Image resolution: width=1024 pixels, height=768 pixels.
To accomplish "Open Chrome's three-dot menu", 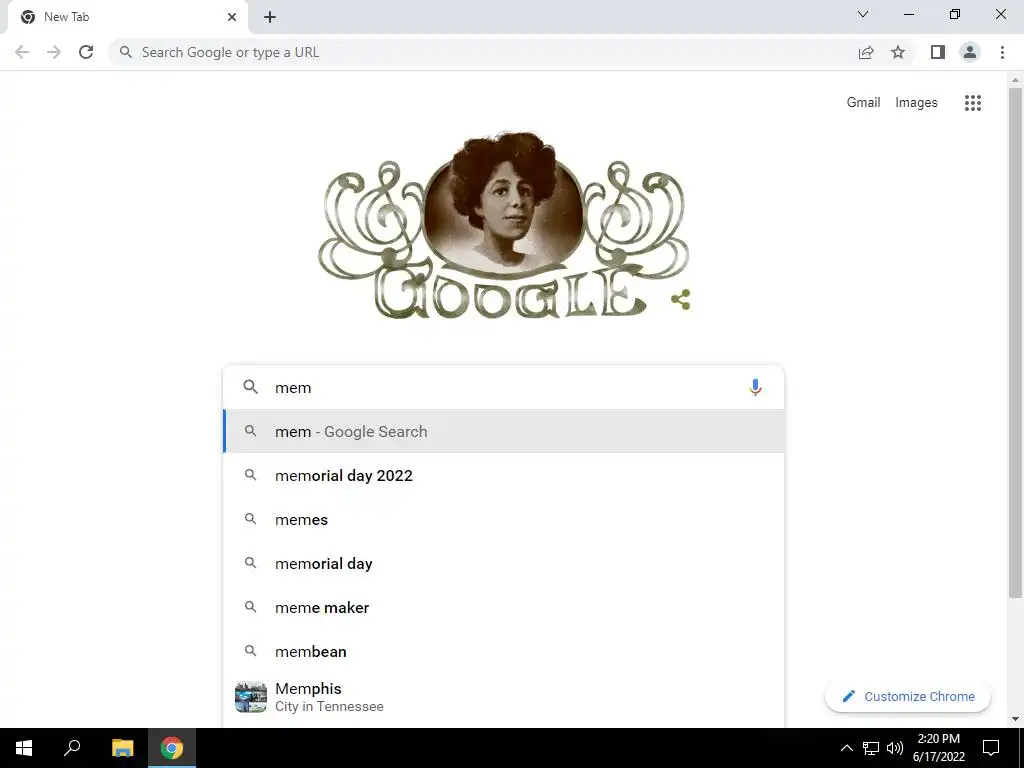I will (1002, 52).
